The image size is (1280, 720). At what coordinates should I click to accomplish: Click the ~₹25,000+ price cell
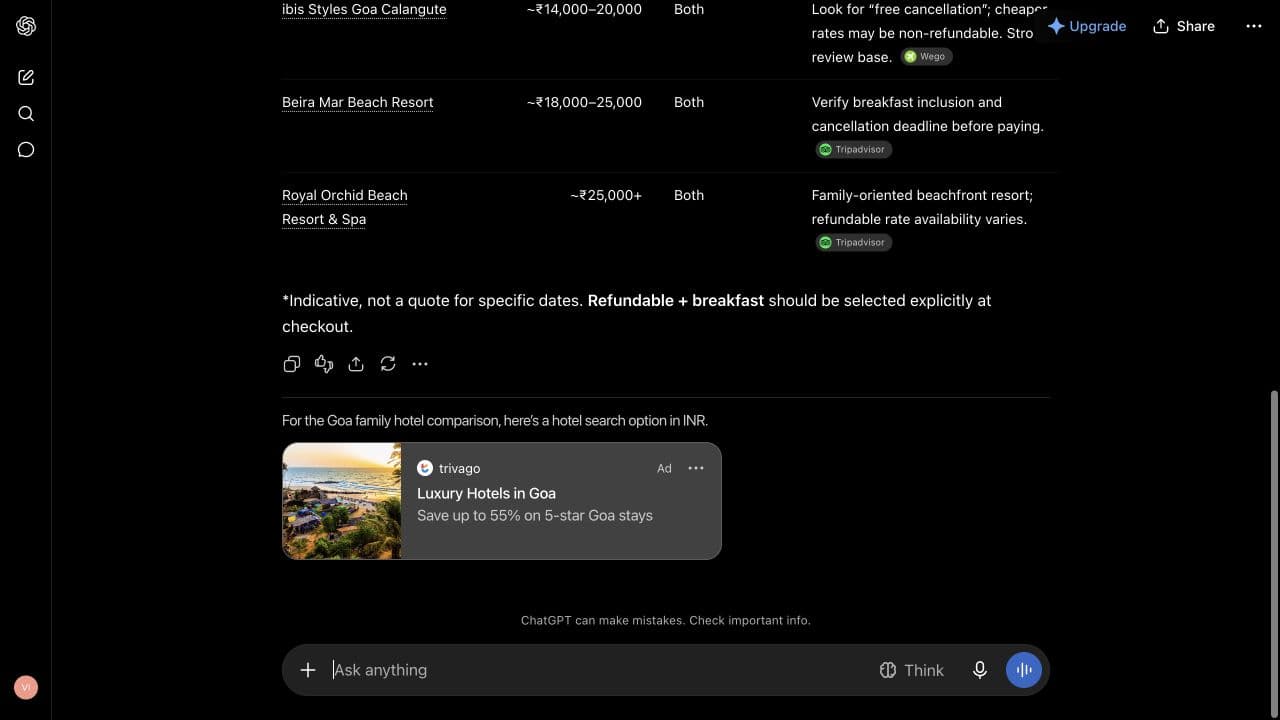click(x=606, y=195)
